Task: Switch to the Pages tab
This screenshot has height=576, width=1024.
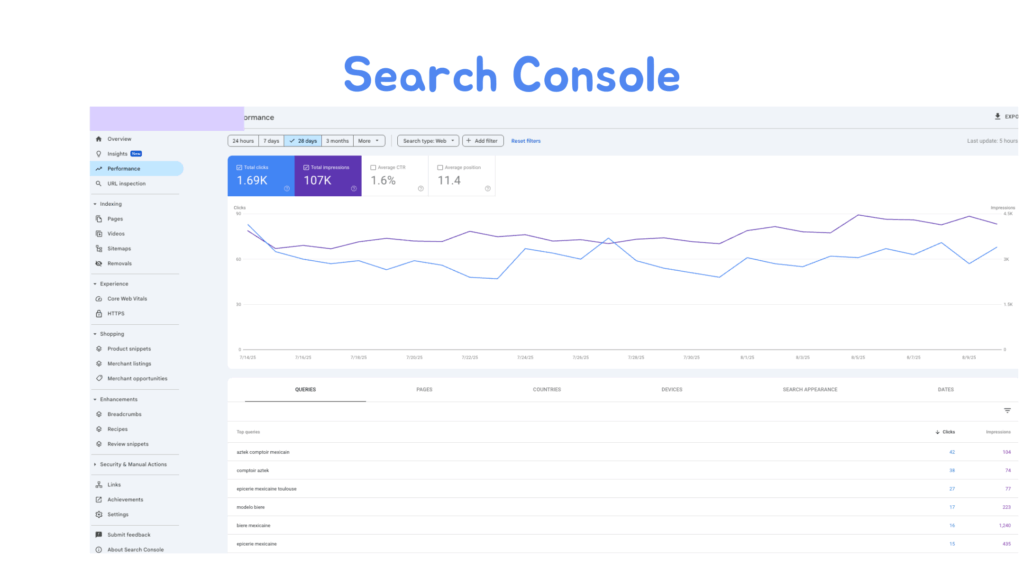Action: click(x=424, y=390)
